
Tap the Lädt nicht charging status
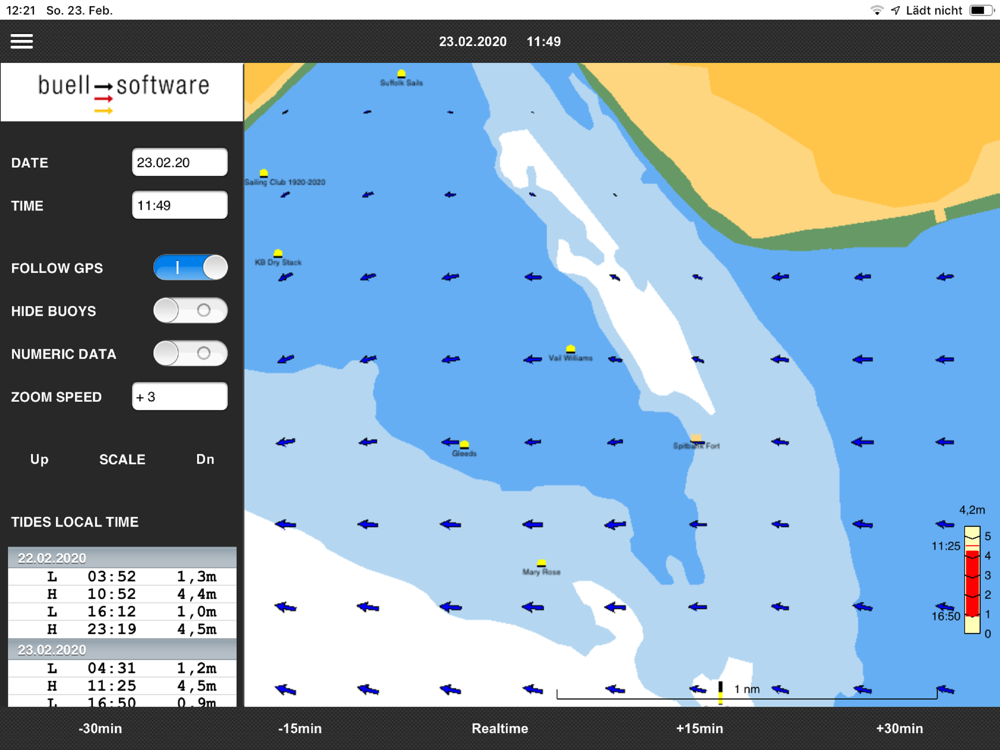click(x=934, y=10)
